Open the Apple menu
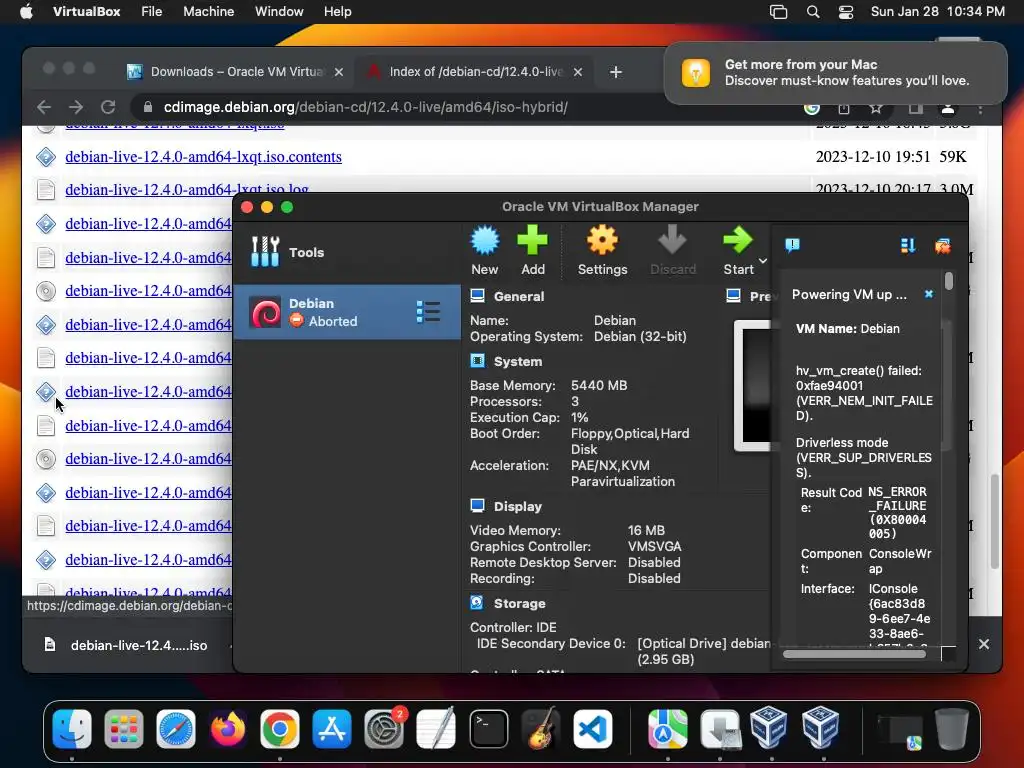Image resolution: width=1024 pixels, height=768 pixels. tap(26, 12)
